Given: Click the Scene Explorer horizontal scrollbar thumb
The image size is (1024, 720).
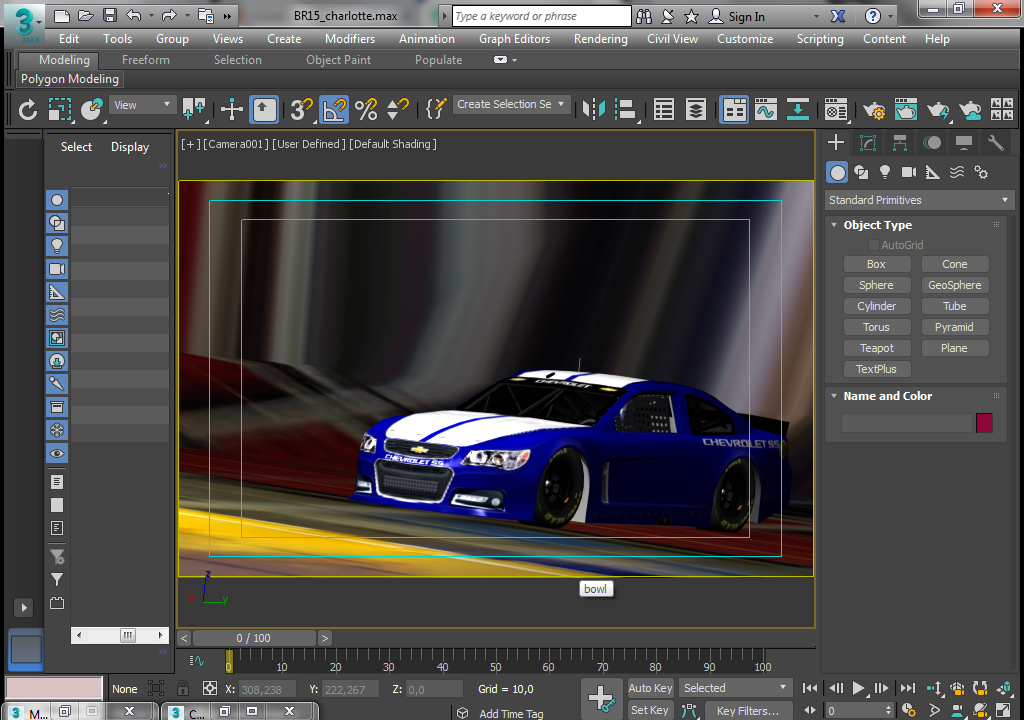Looking at the screenshot, I should (x=128, y=635).
